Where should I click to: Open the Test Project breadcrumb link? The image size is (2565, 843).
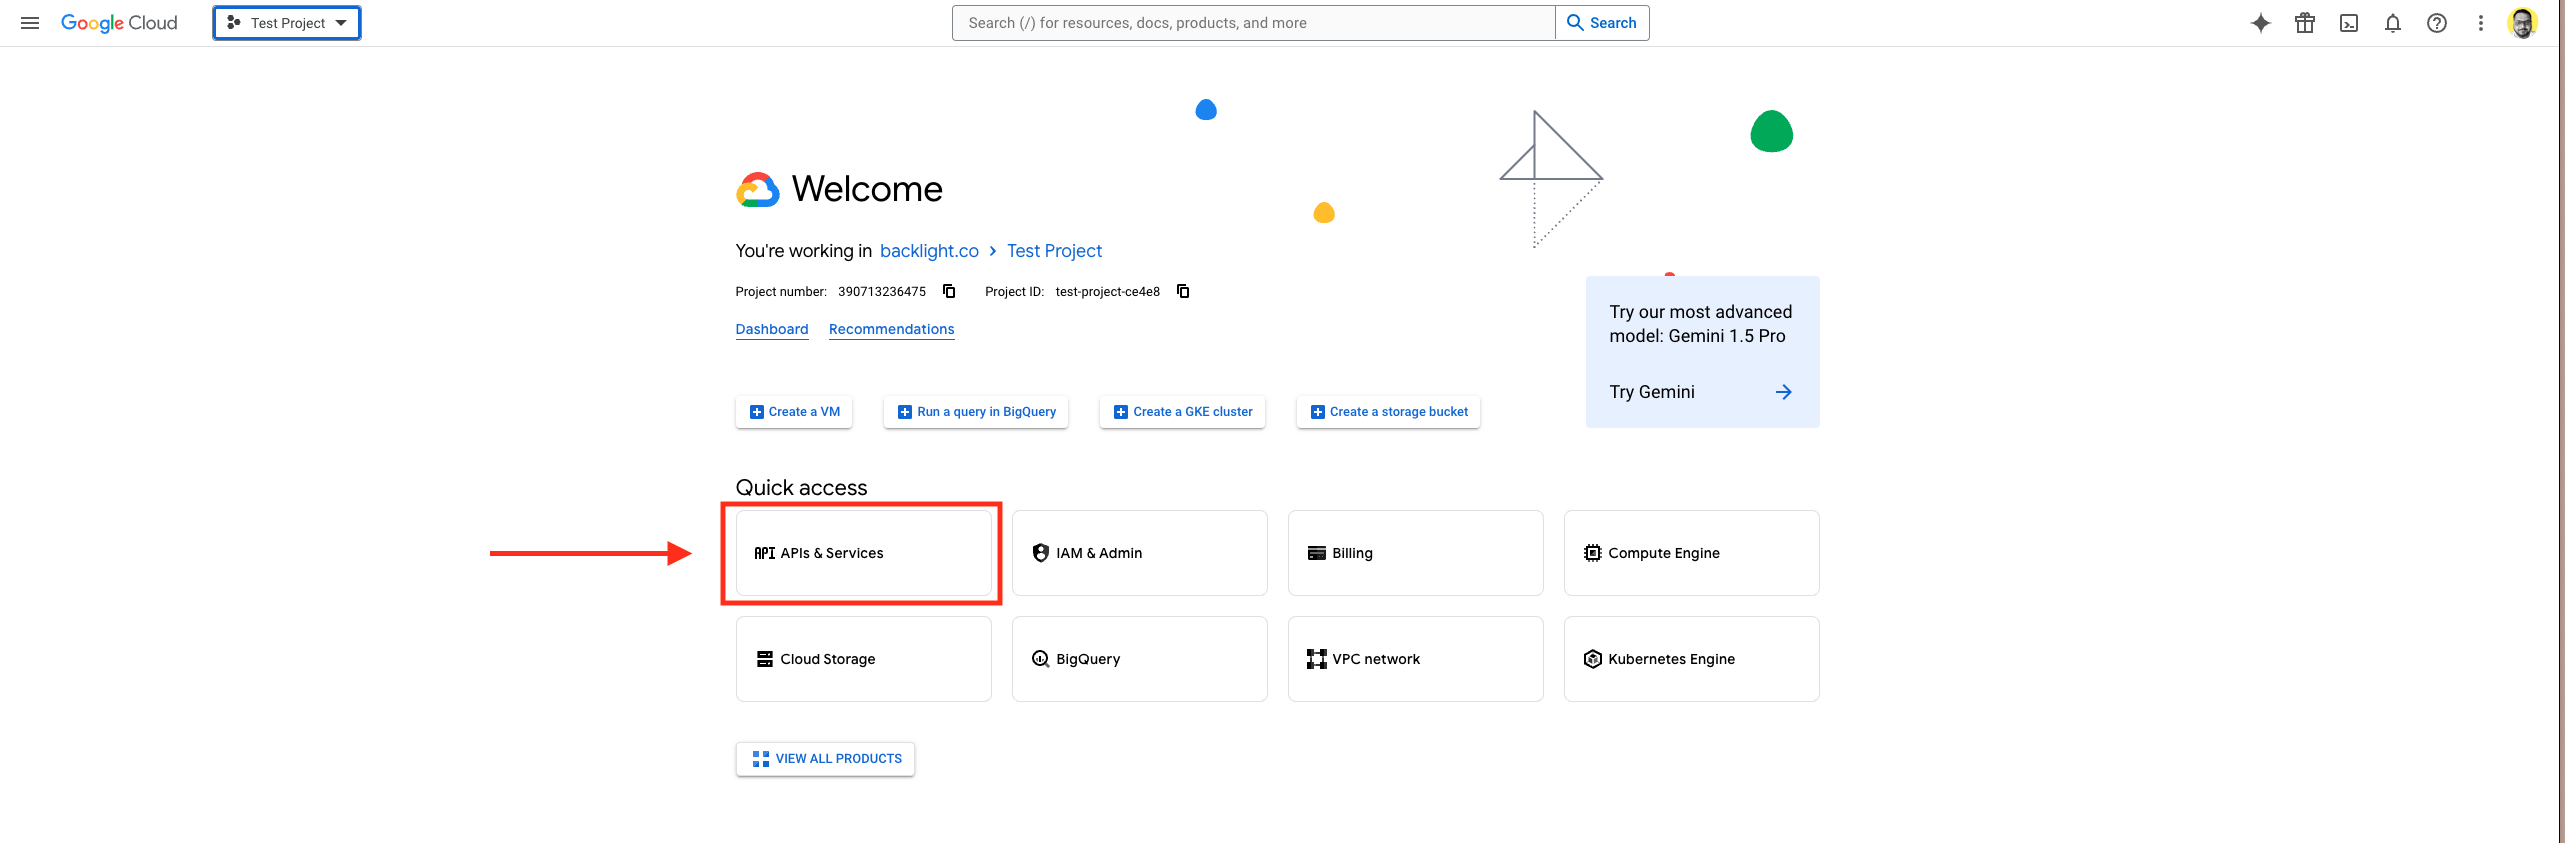pyautogui.click(x=1054, y=251)
